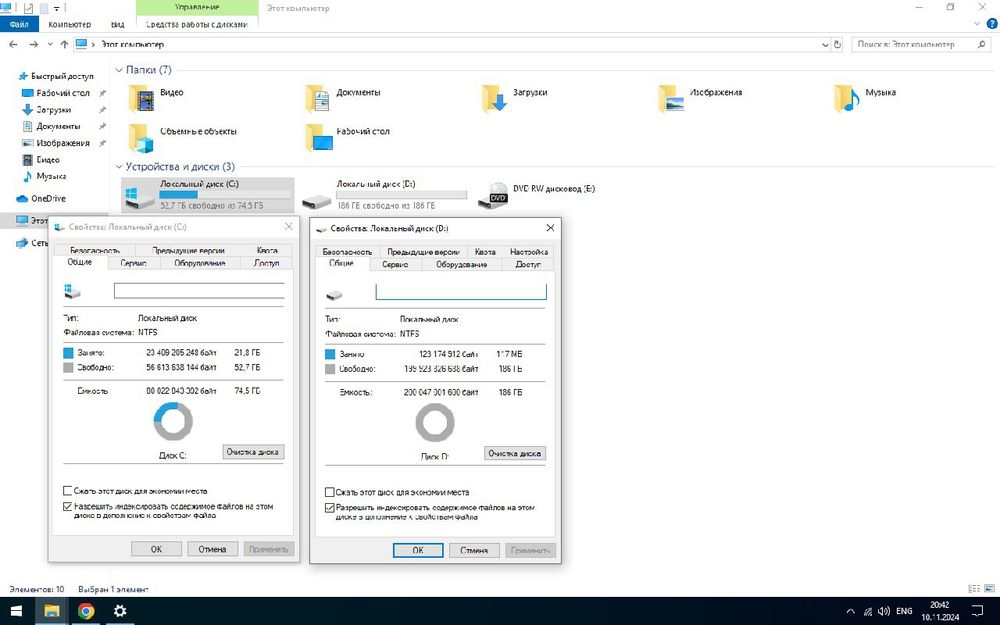The width and height of the screenshot is (1000, 625).
Task: Select the Локальный диск (D:) drive icon
Action: point(316,202)
